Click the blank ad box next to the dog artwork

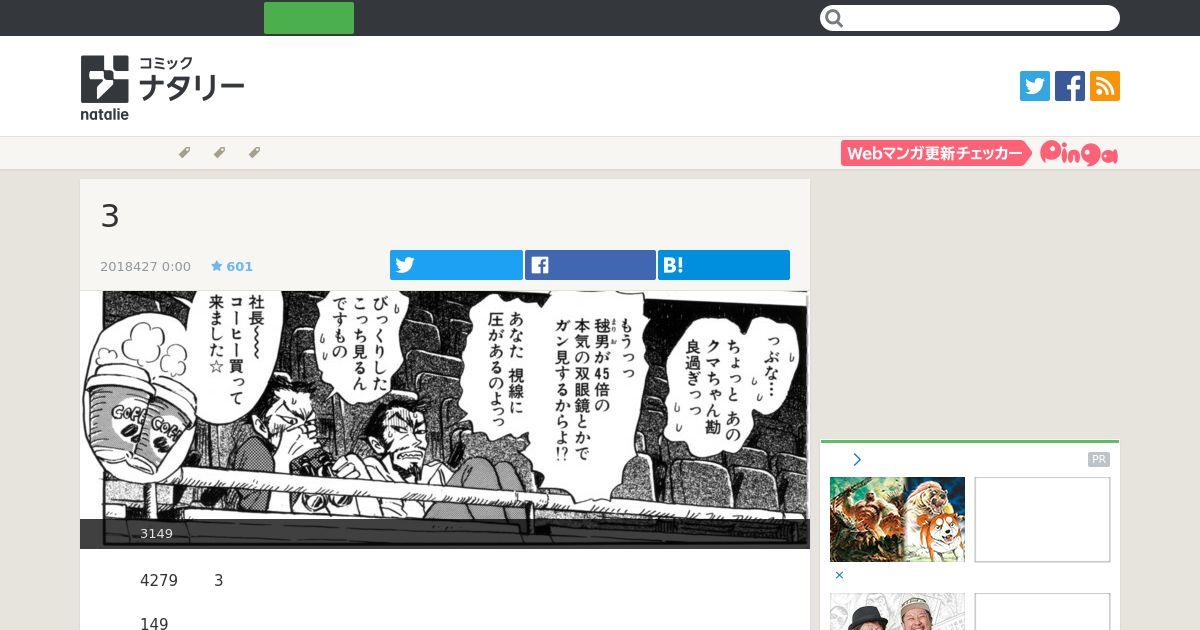point(1042,519)
